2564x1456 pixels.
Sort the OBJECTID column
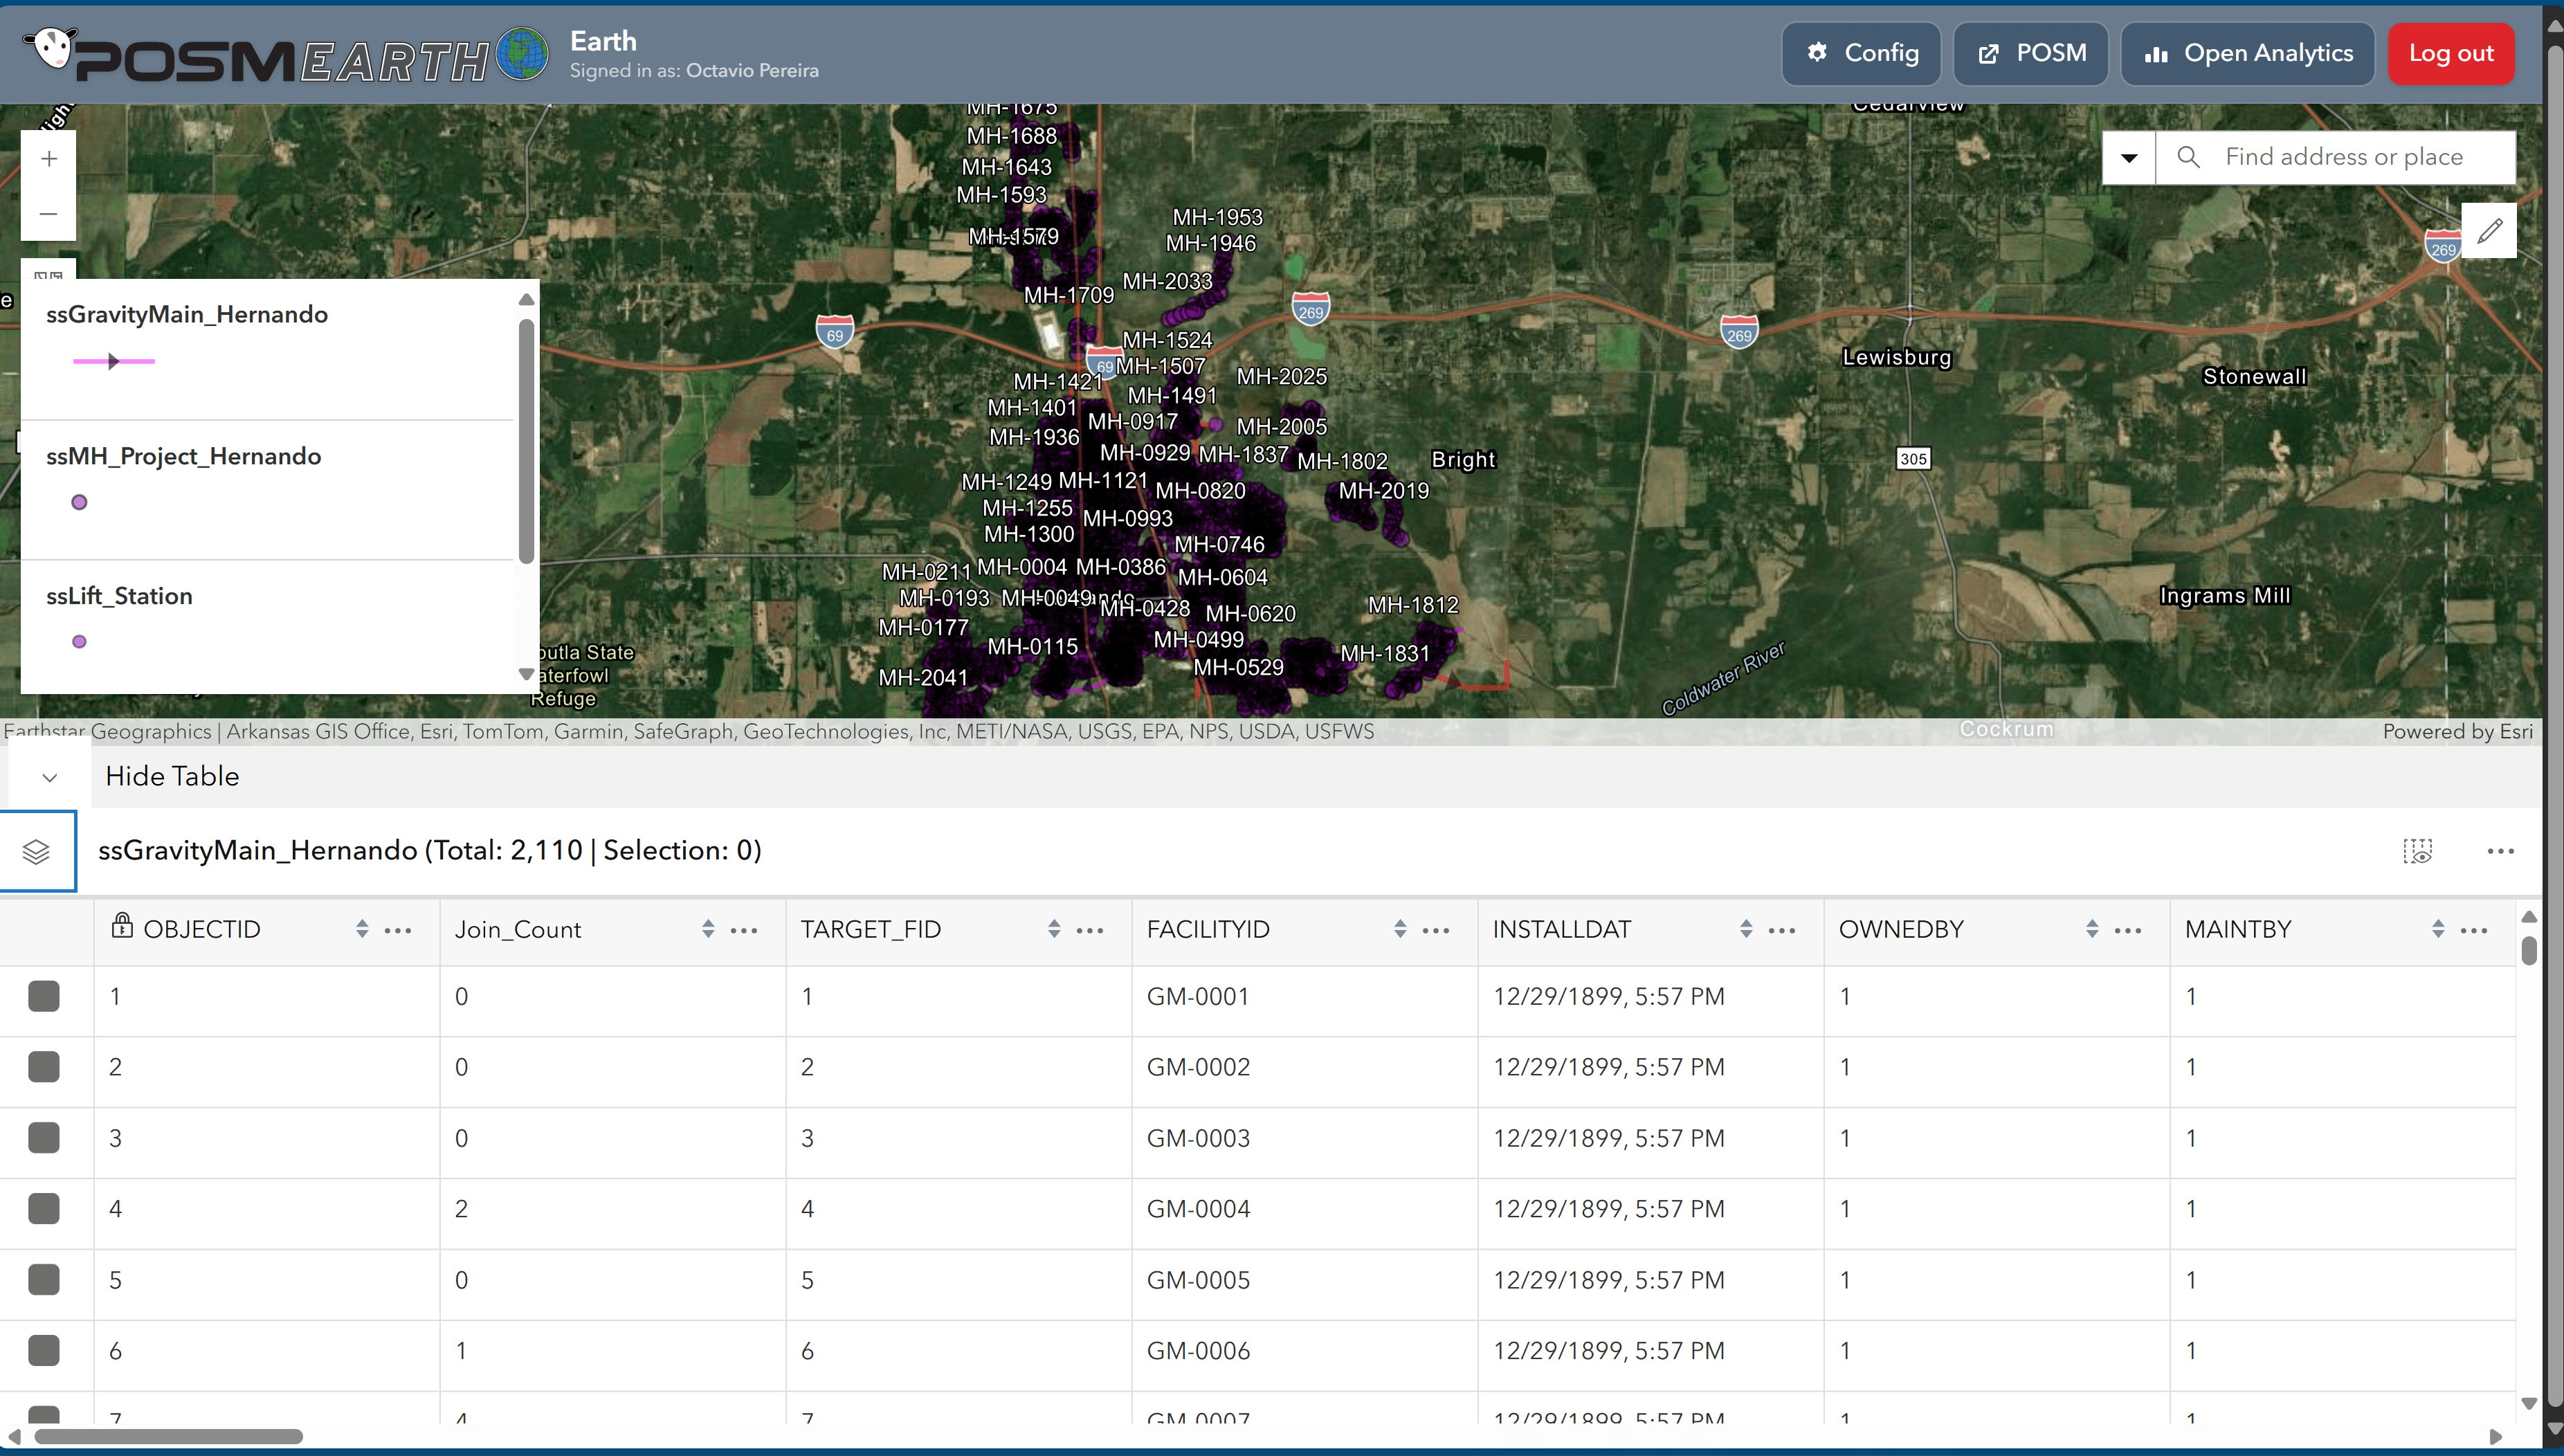(x=362, y=929)
